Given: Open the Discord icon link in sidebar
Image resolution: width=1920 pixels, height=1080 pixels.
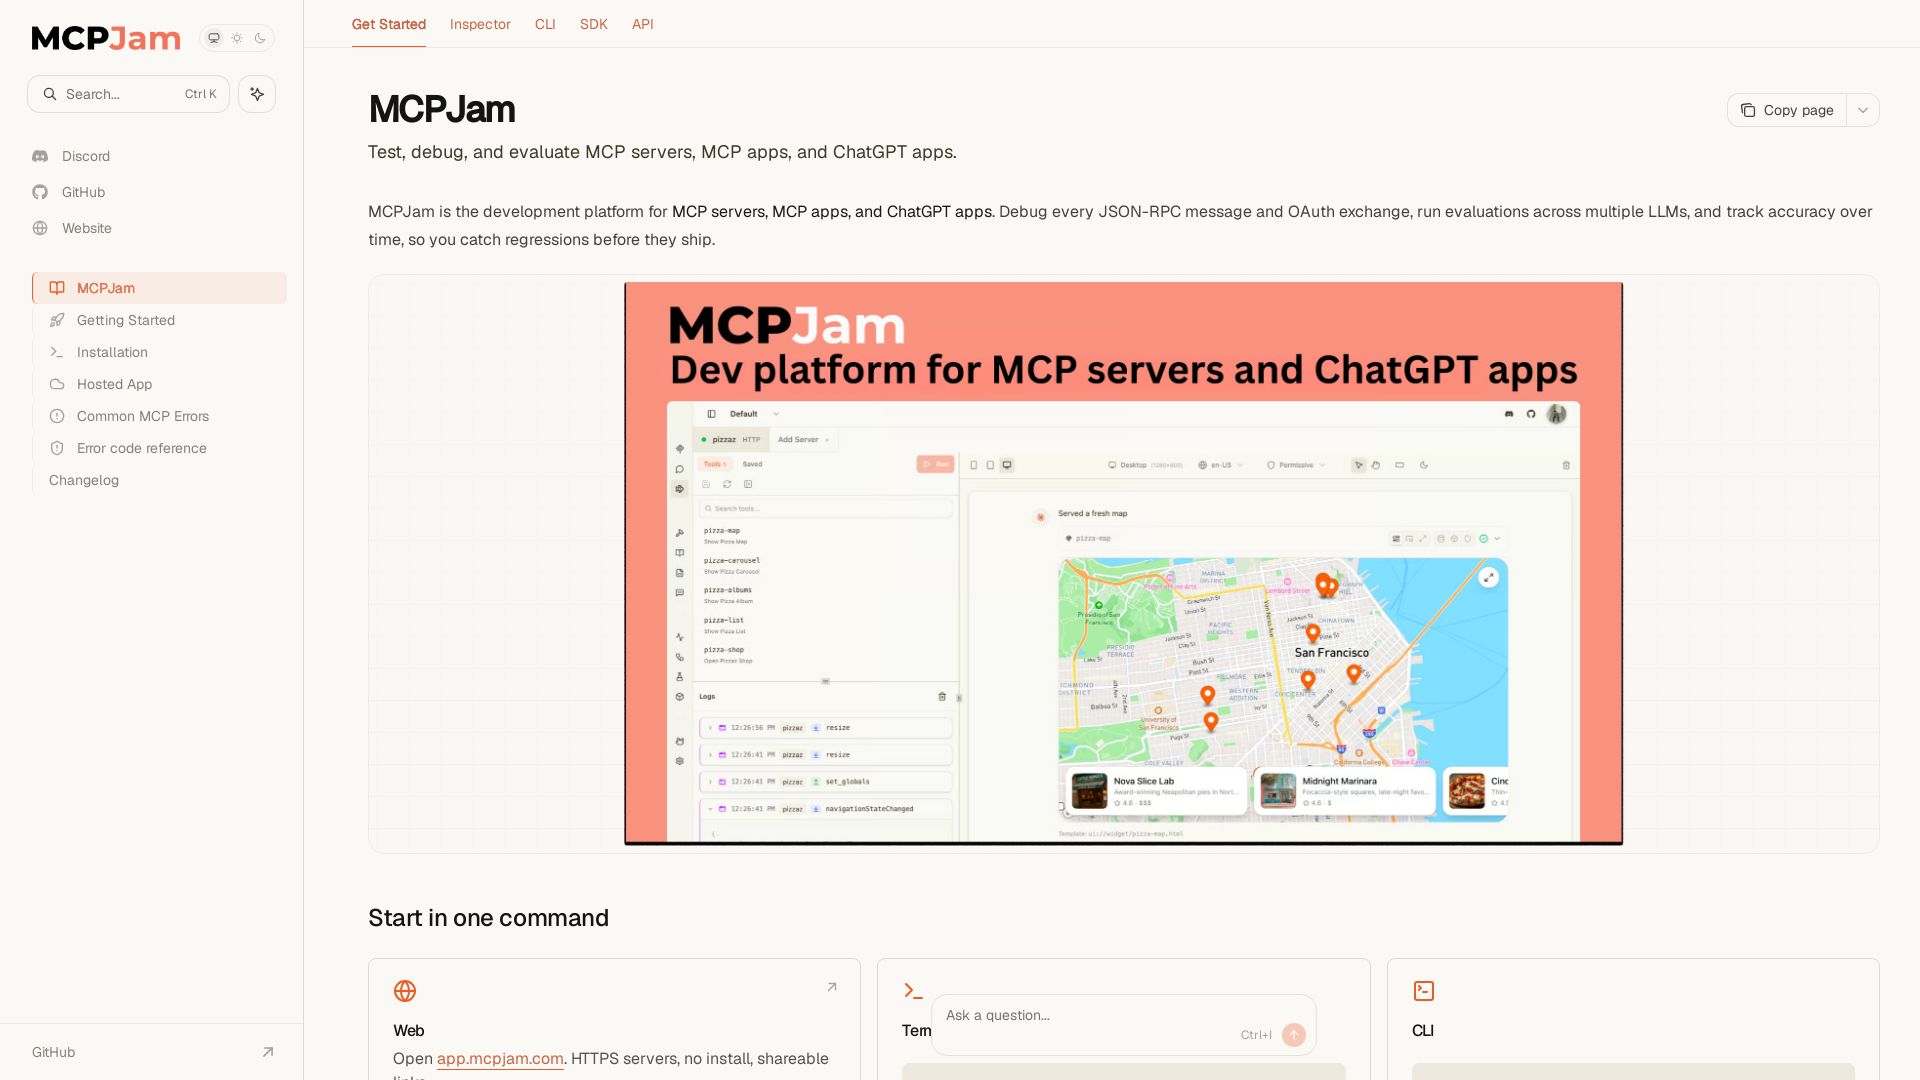Looking at the screenshot, I should 40,156.
